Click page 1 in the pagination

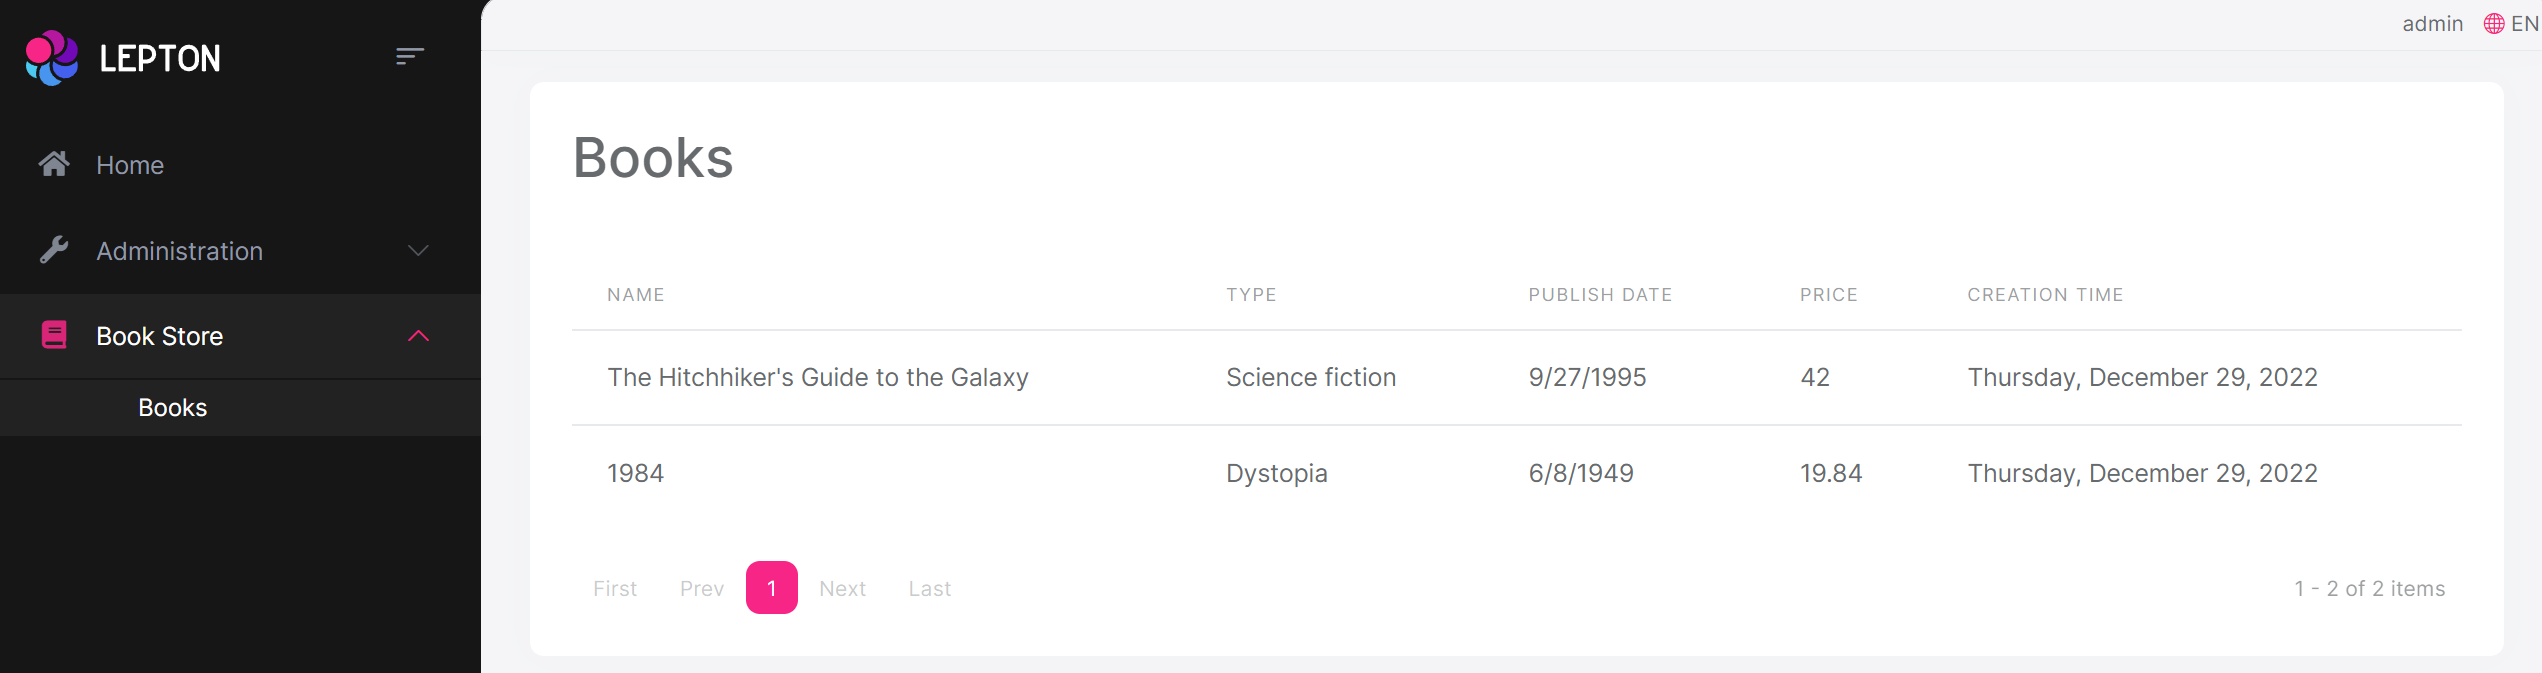(771, 588)
